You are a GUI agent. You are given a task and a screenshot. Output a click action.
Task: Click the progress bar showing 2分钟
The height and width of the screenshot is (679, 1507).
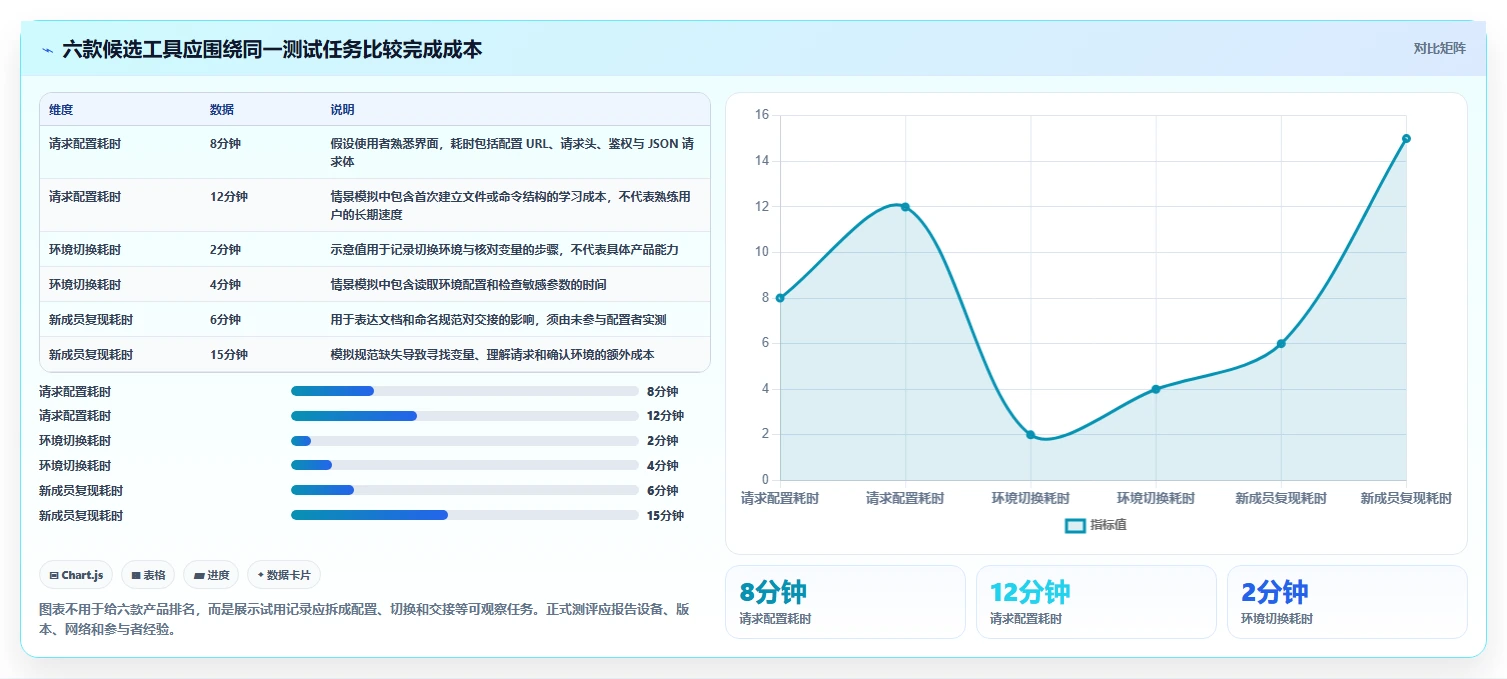(x=464, y=441)
